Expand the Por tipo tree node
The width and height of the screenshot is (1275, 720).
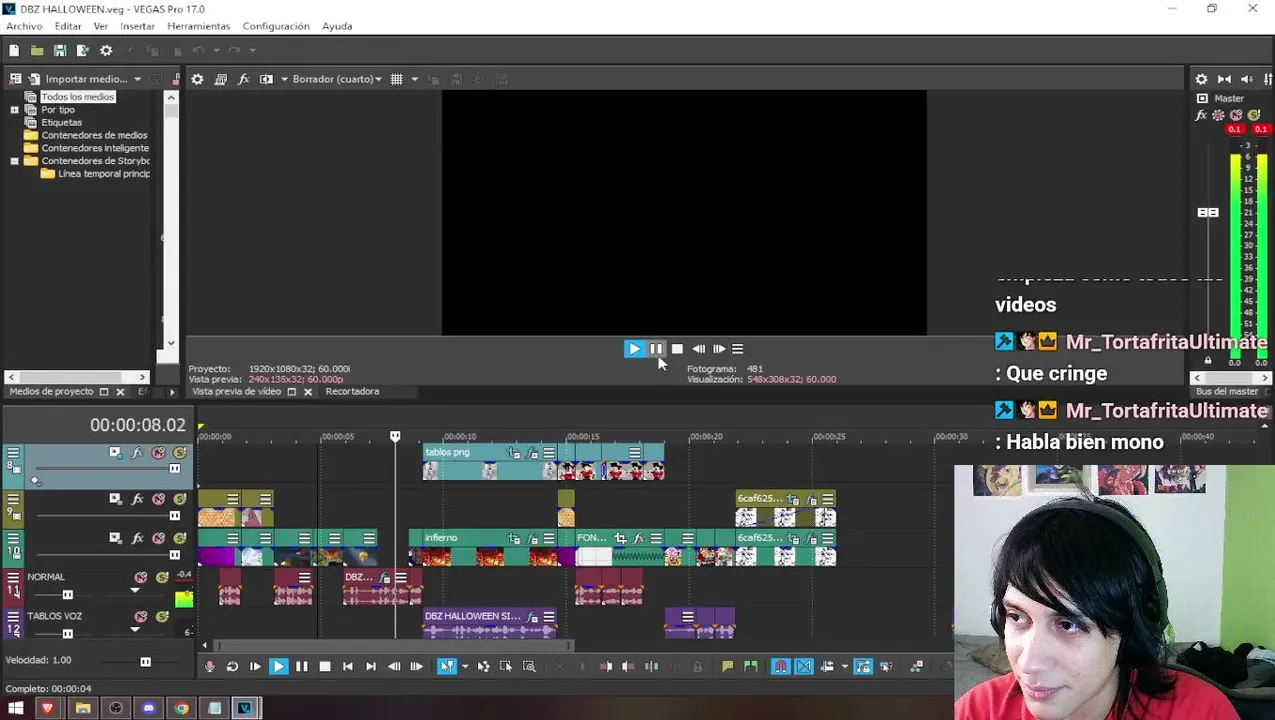(14, 110)
